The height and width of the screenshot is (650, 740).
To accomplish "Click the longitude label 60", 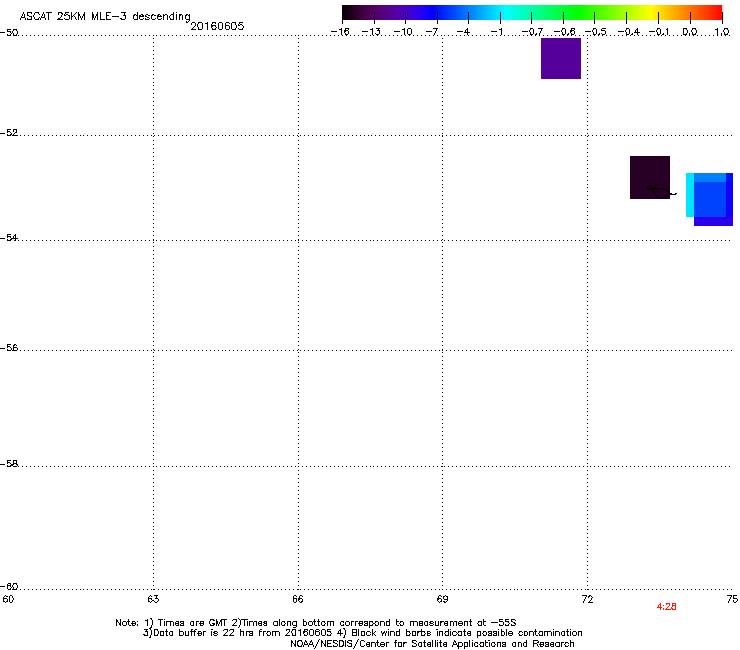I will pos(8,599).
